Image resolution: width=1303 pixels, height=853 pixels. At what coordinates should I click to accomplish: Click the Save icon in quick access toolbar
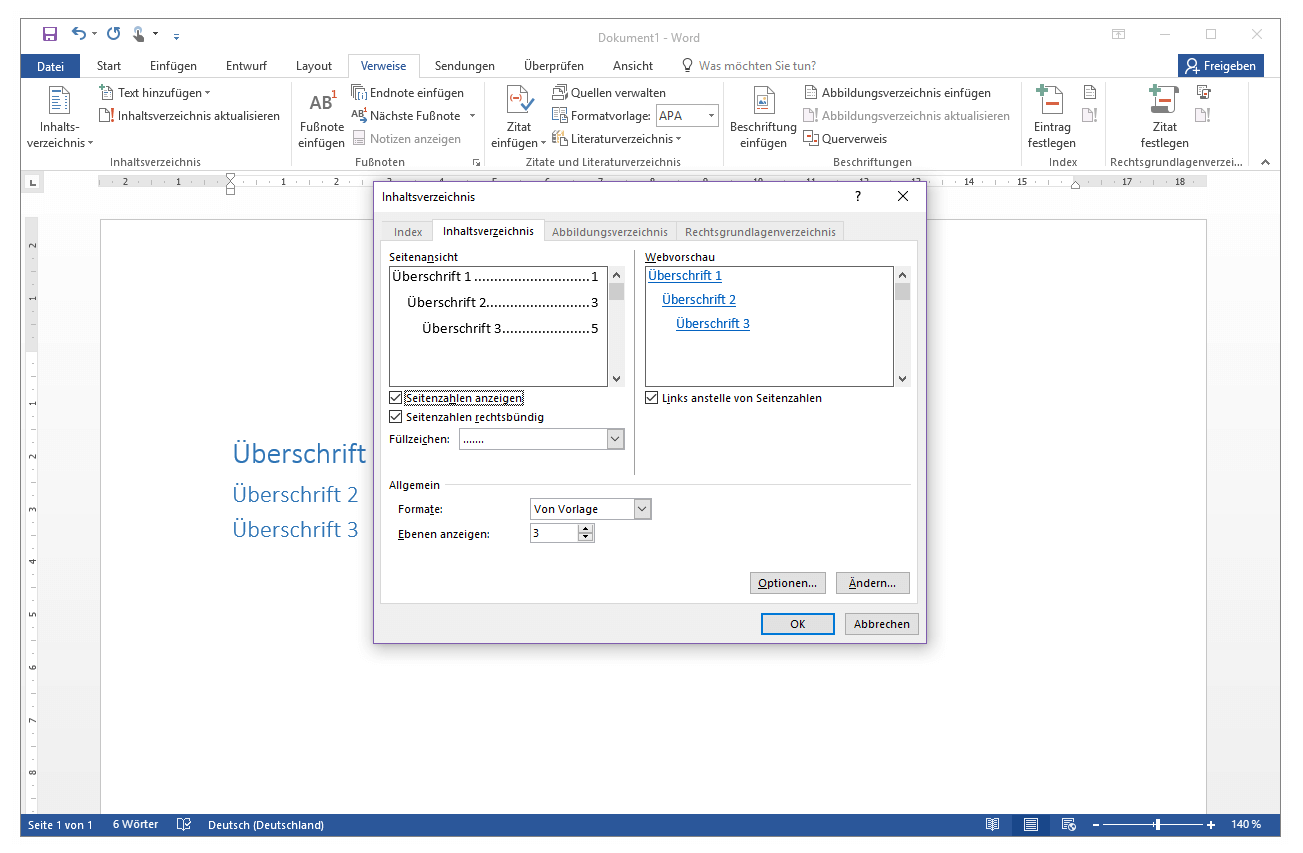50,34
